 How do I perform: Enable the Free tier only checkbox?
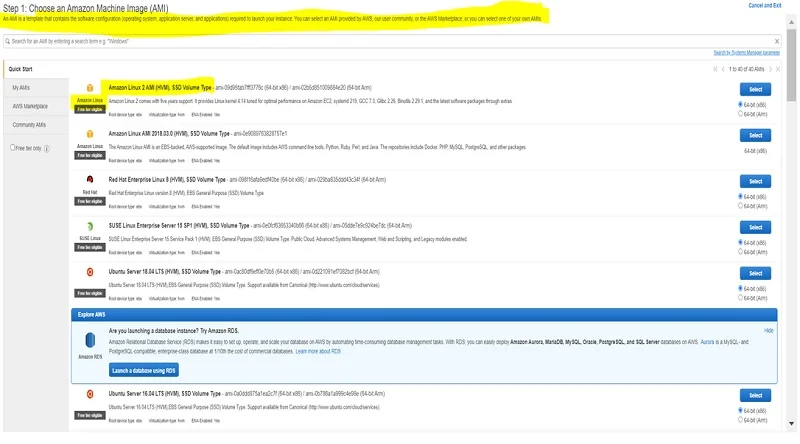coord(13,147)
